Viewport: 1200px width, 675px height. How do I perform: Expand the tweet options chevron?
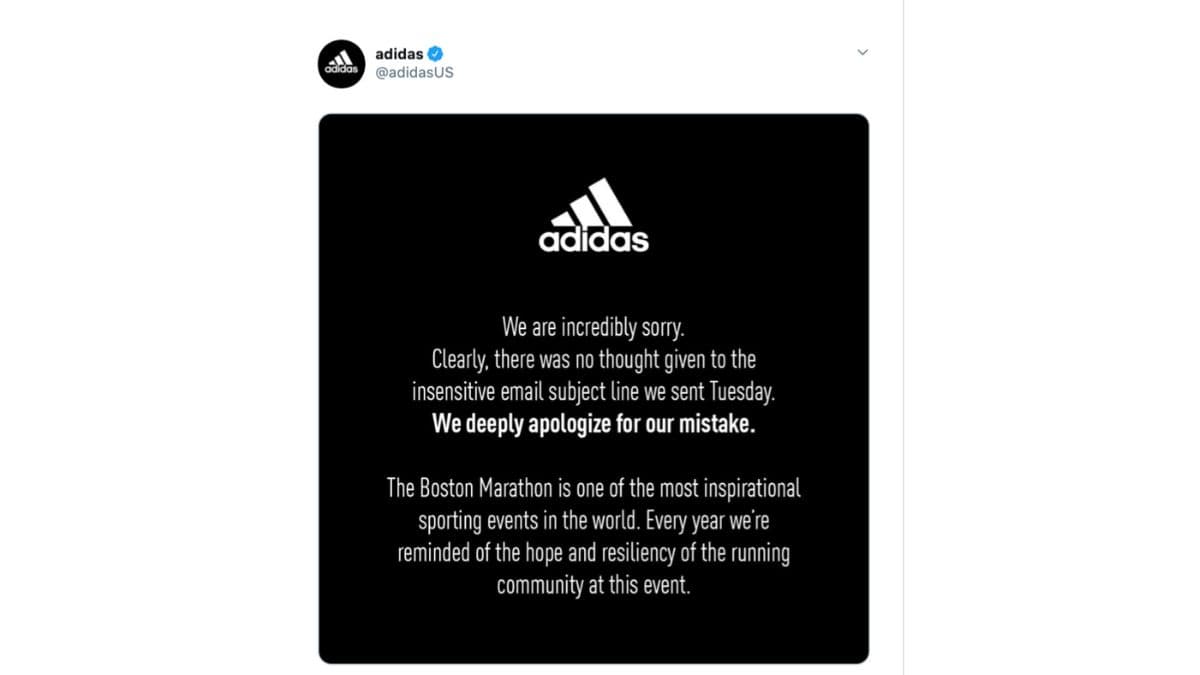pos(862,52)
